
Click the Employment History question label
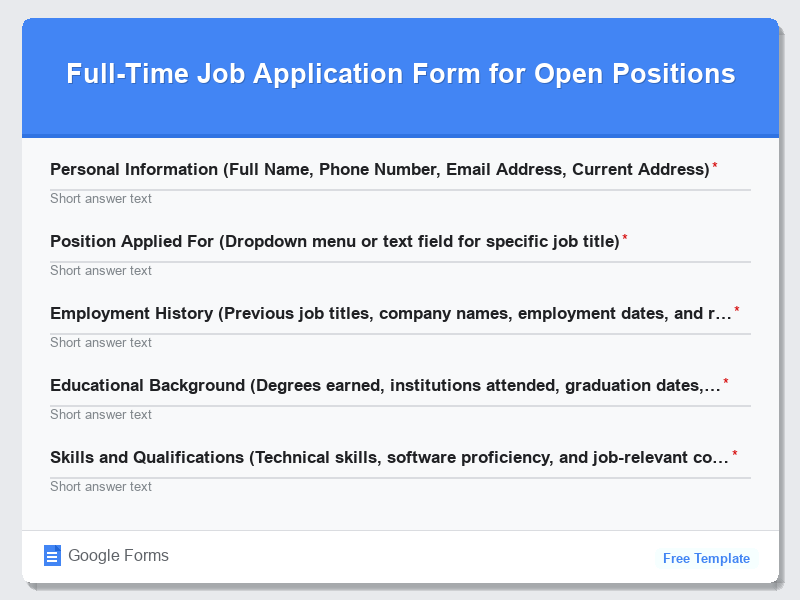click(388, 313)
